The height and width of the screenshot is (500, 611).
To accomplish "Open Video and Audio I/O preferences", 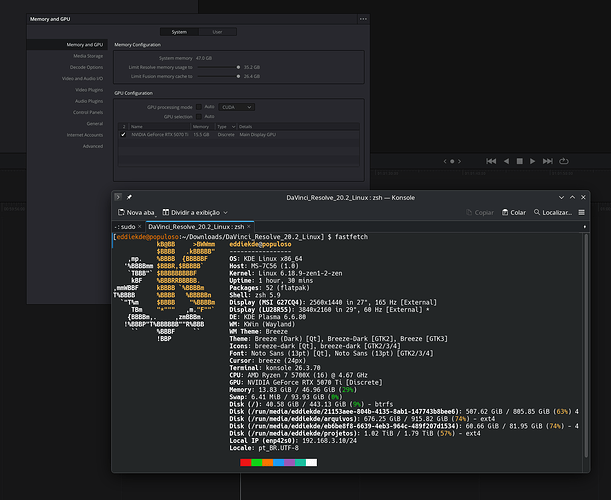I will coord(82,79).
